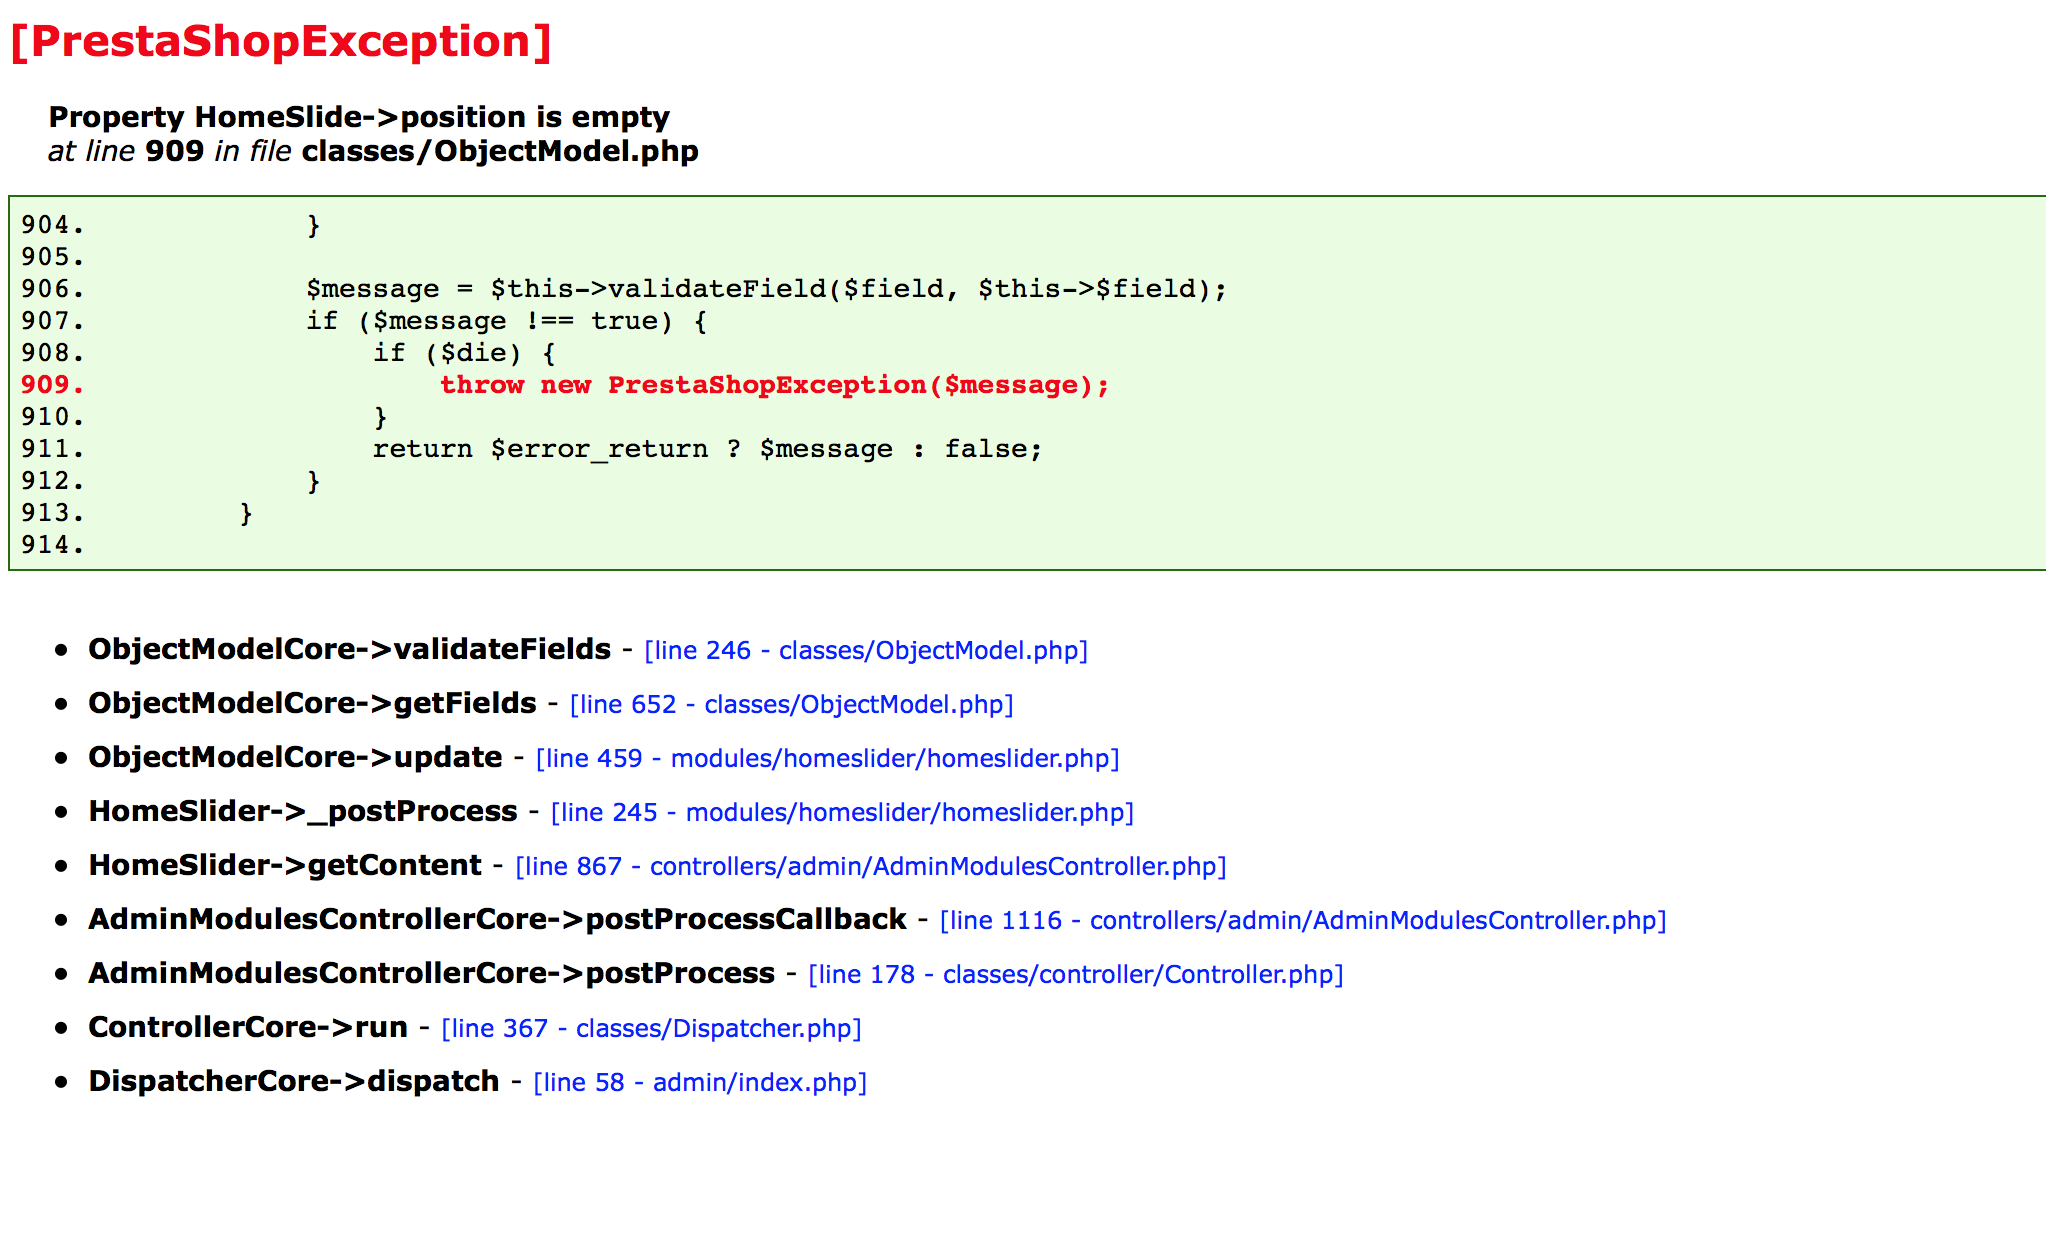
Task: Click line number '914.' in code box
Action: [x=53, y=545]
